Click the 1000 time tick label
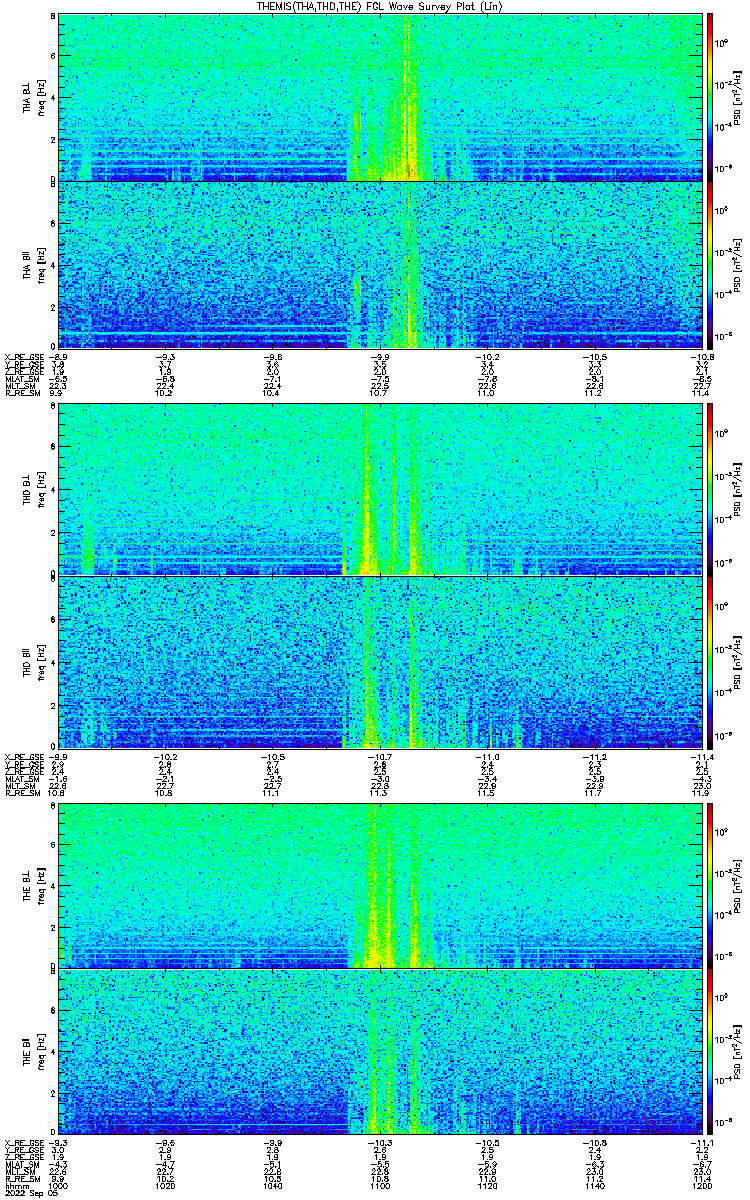This screenshot has height=1200, width=750. click(x=59, y=1186)
